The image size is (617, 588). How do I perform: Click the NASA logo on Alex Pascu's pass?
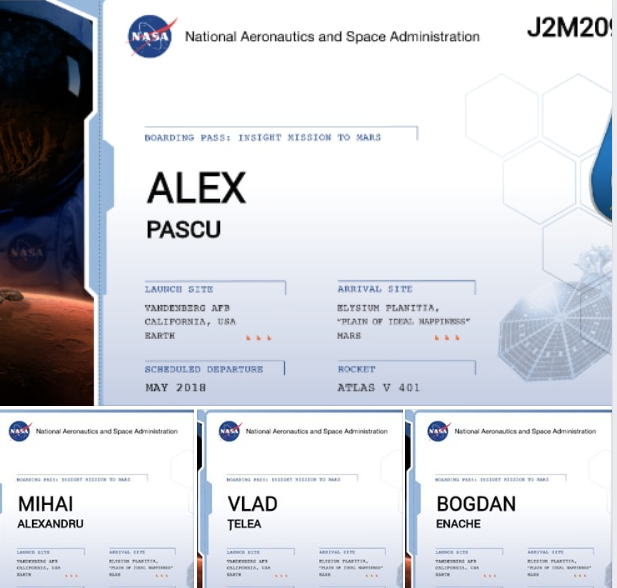click(x=151, y=36)
